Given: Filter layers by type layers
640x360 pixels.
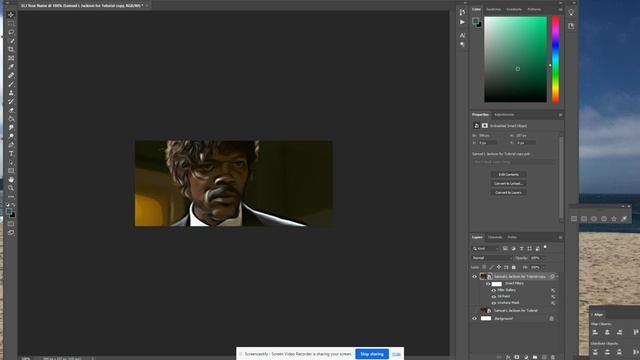Looking at the screenshot, I should pyautogui.click(x=522, y=248).
